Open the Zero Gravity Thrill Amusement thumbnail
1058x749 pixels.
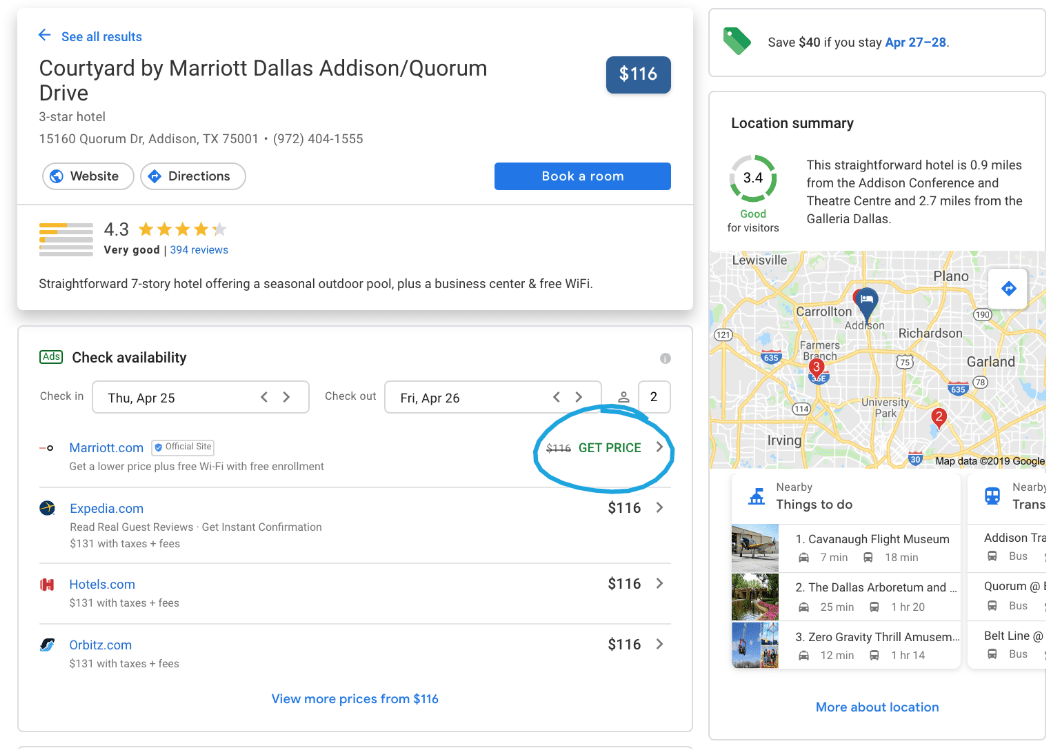pyautogui.click(x=755, y=645)
